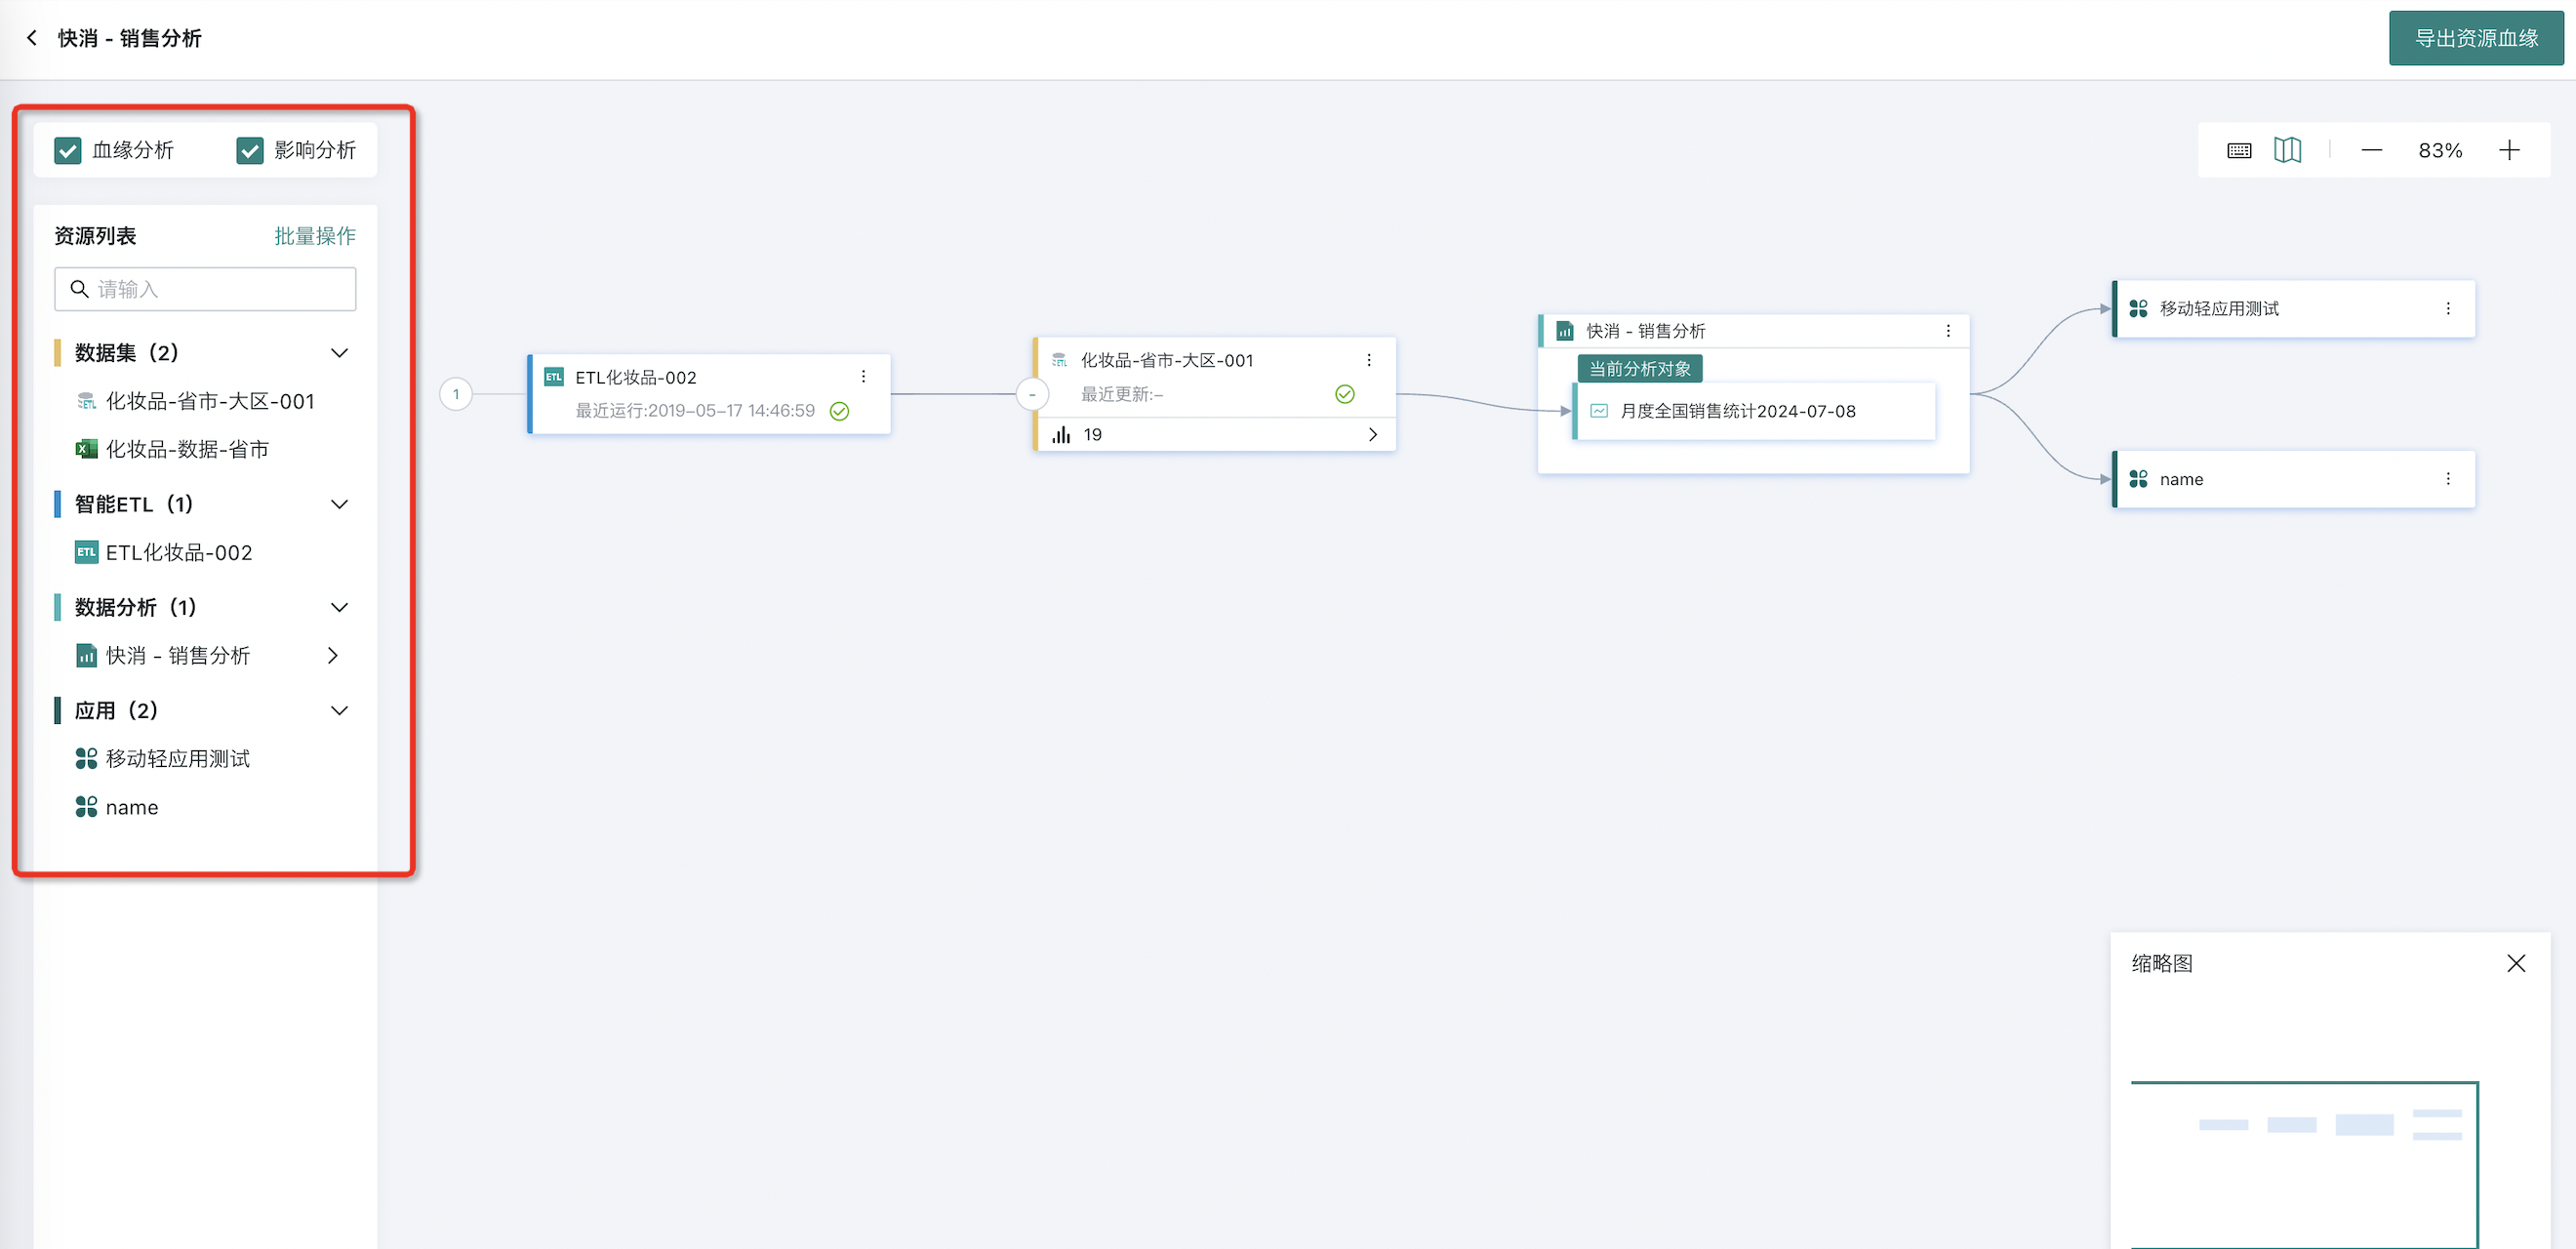The width and height of the screenshot is (2576, 1249).
Task: Click 化妆品-省市-大区-001 node status check icon
Action: click(1345, 394)
